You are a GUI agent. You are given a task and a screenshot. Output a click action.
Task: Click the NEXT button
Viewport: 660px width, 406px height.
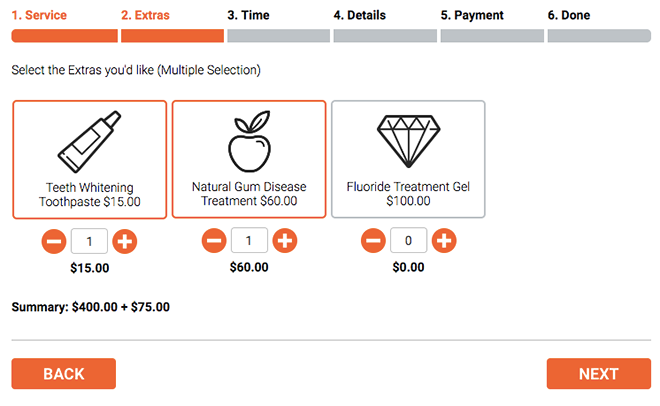click(599, 374)
